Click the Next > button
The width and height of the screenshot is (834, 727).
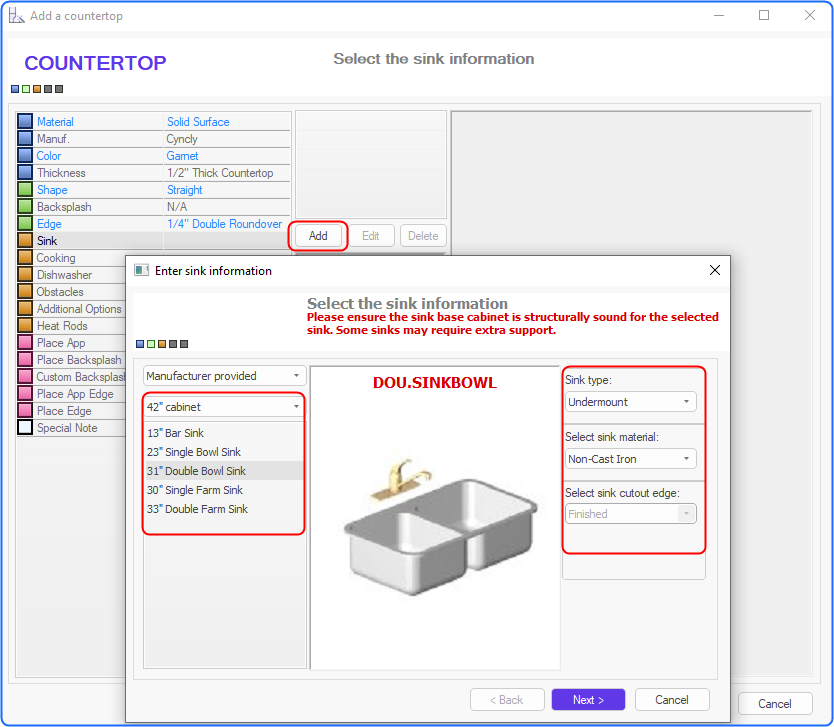[588, 700]
